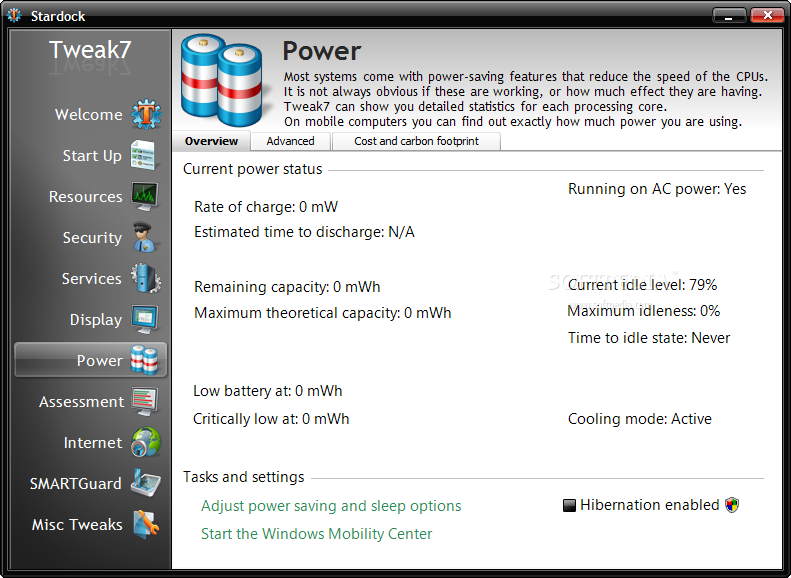791x578 pixels.
Task: Click 'Maximum idleness: 0%' text
Action: pos(644,311)
